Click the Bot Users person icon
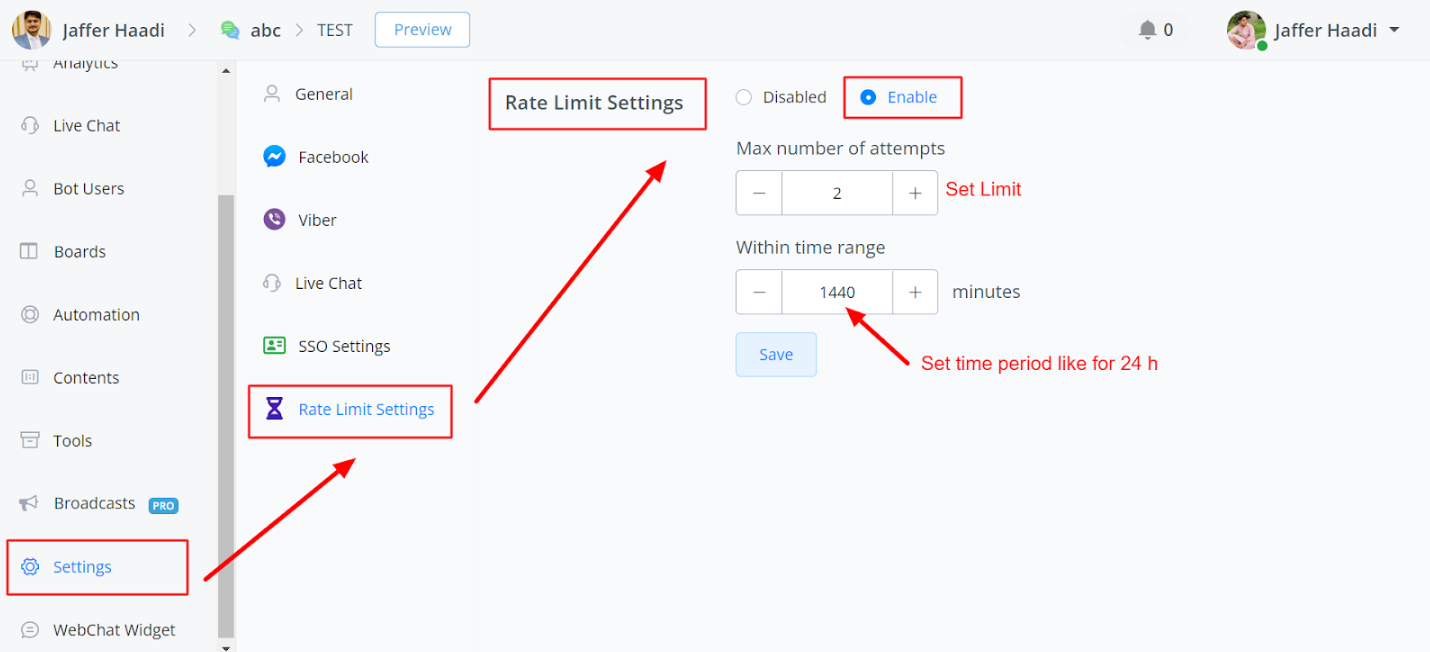 30,188
